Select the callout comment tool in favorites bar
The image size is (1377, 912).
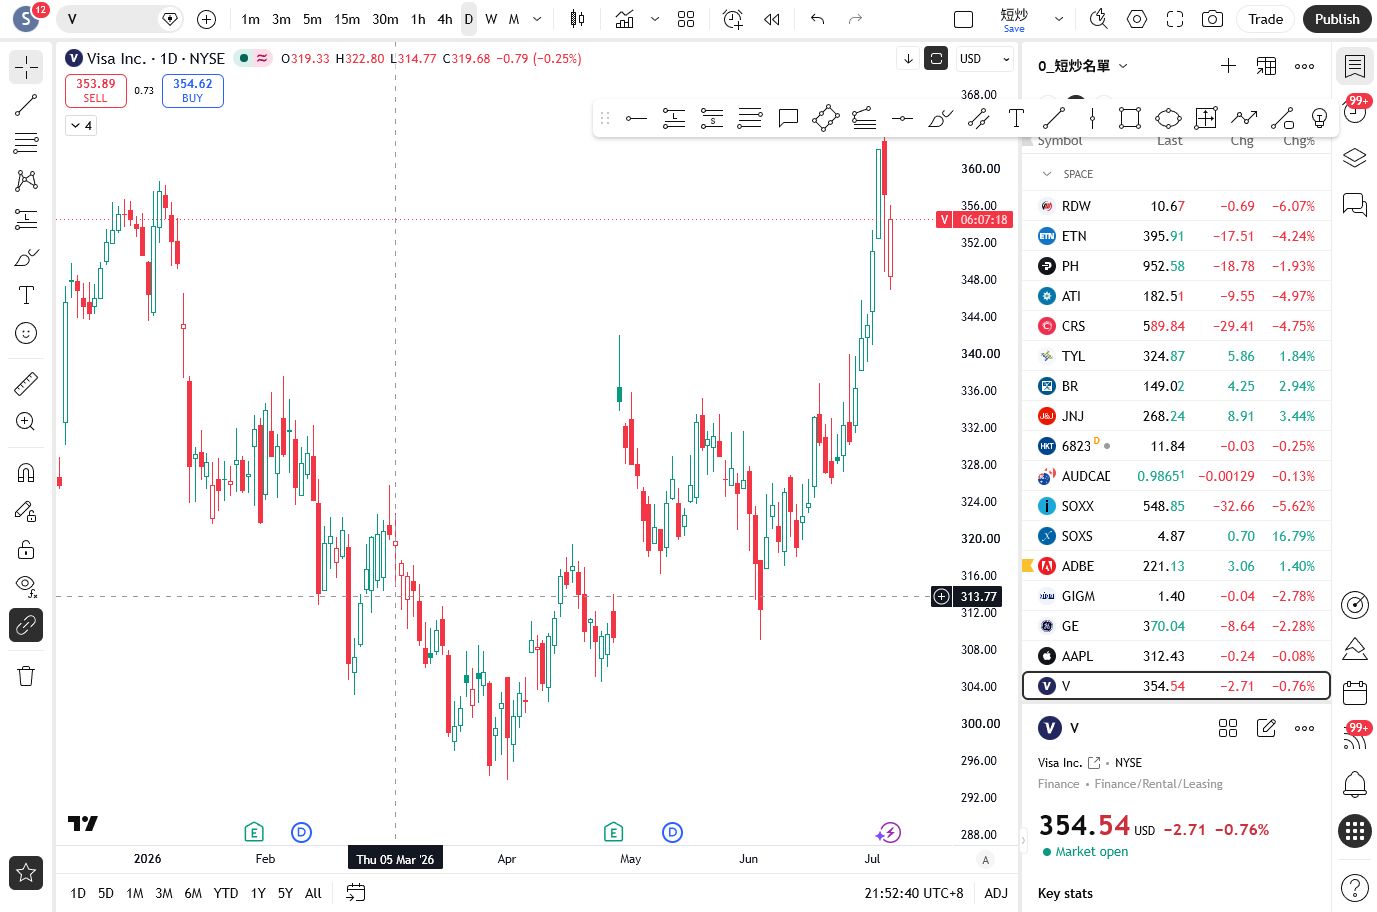[x=788, y=118]
